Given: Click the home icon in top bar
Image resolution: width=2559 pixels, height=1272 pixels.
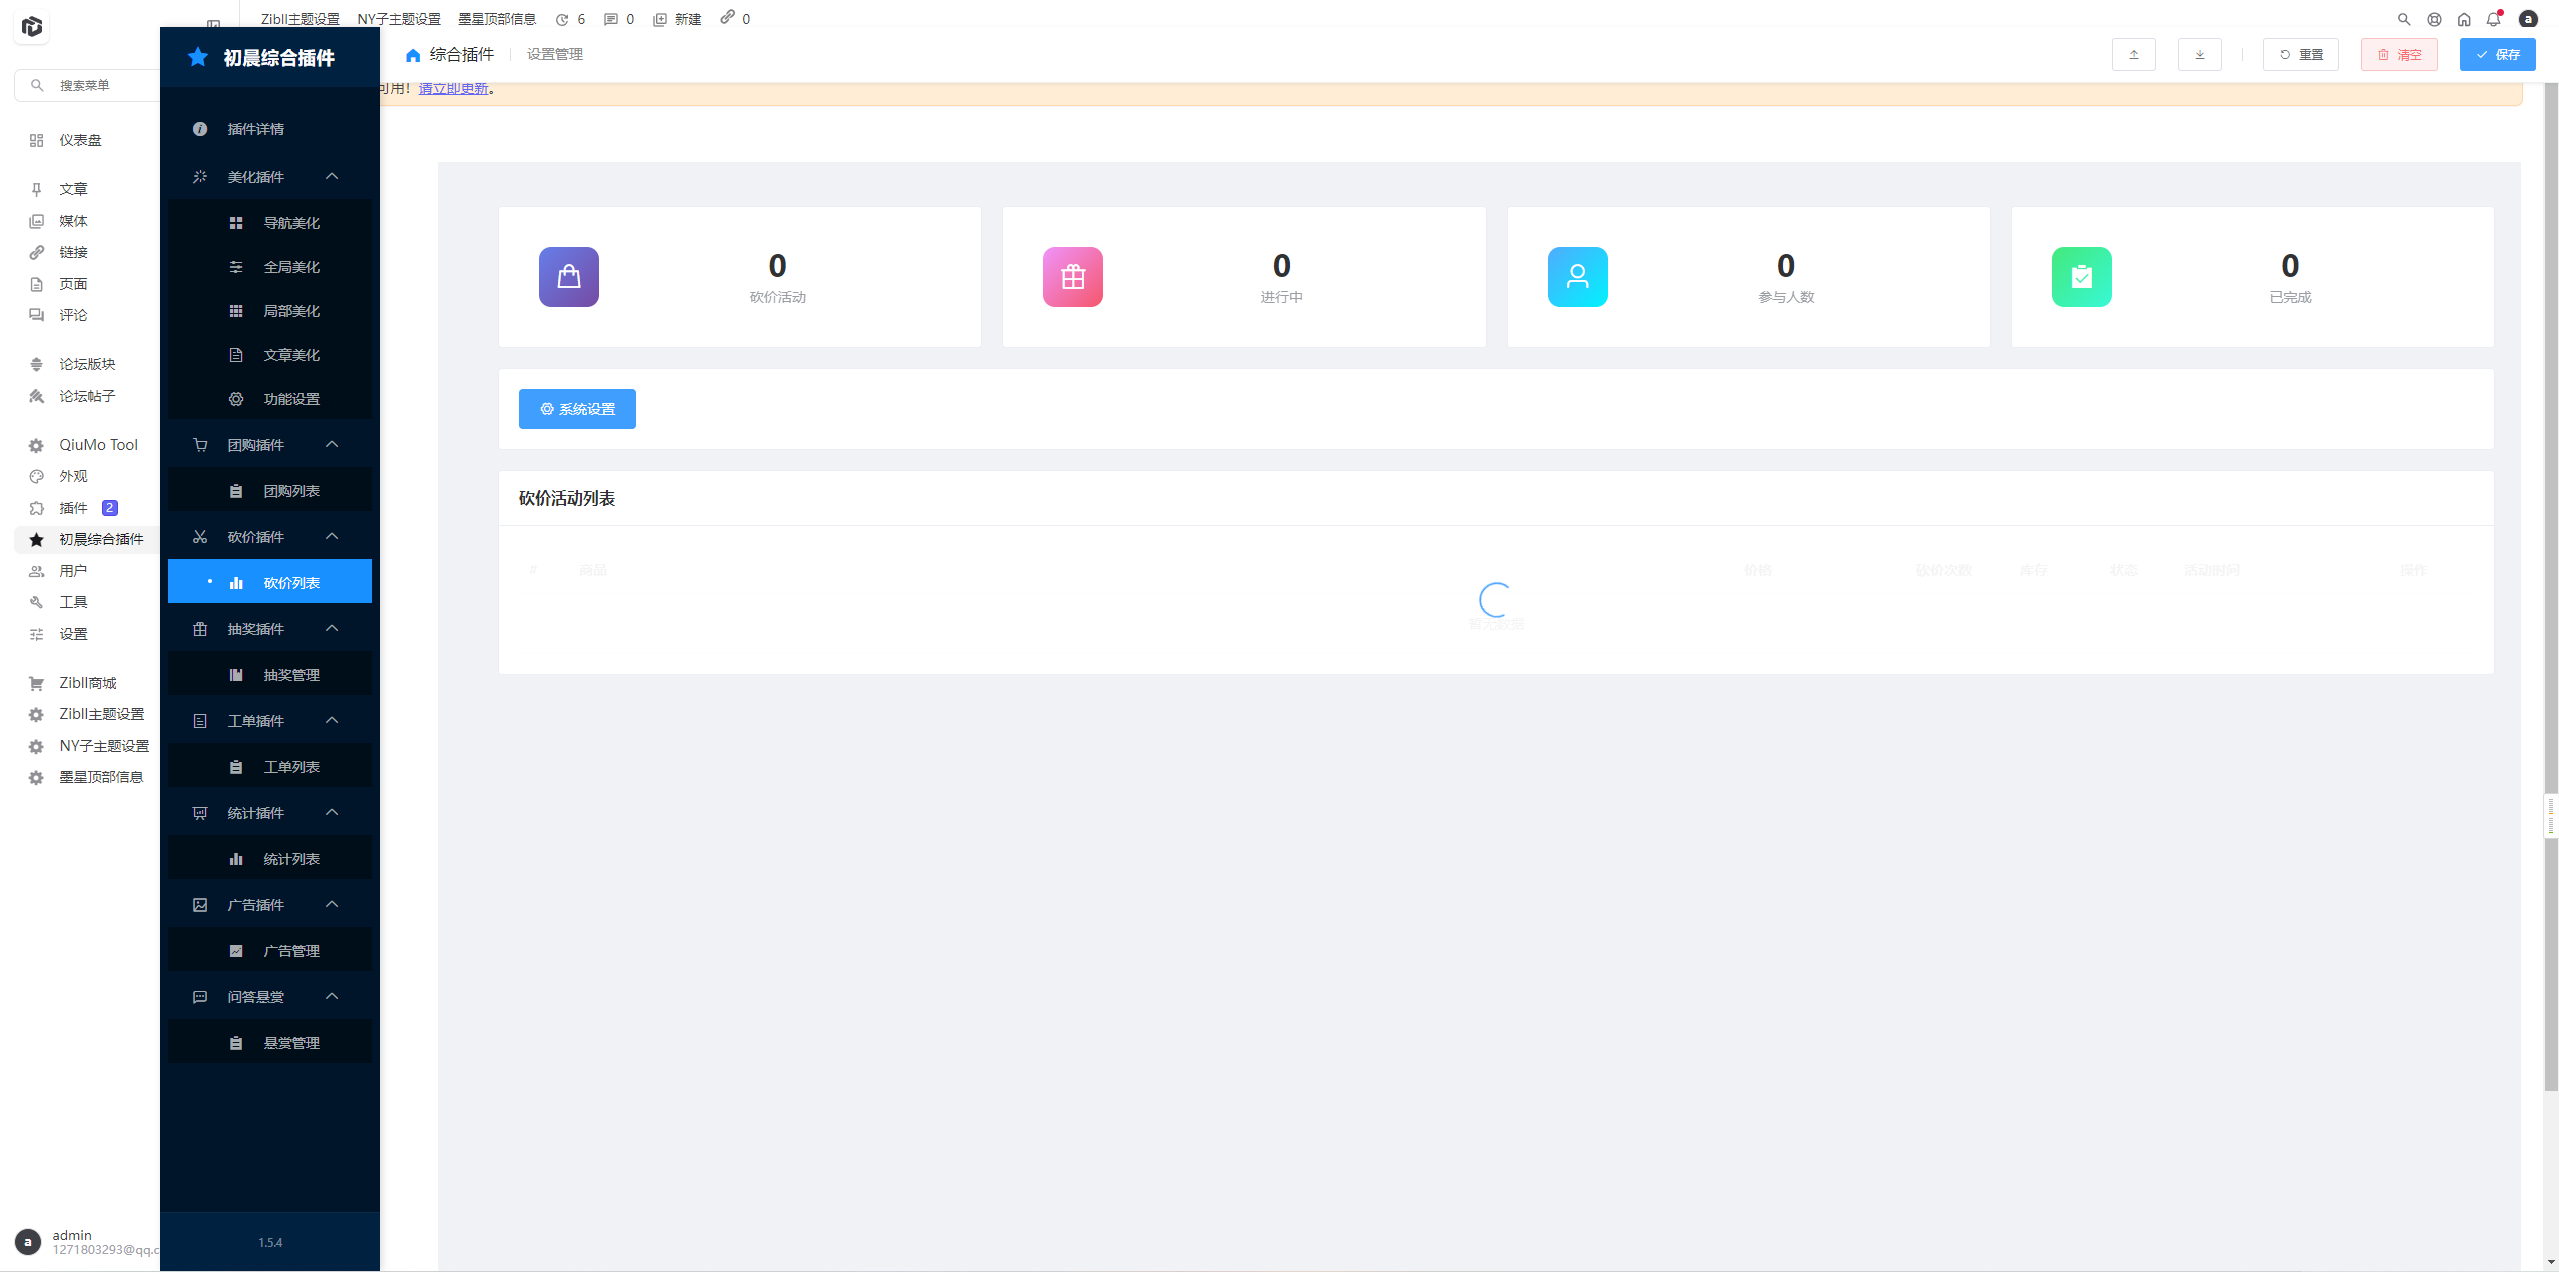Looking at the screenshot, I should coord(2464,19).
